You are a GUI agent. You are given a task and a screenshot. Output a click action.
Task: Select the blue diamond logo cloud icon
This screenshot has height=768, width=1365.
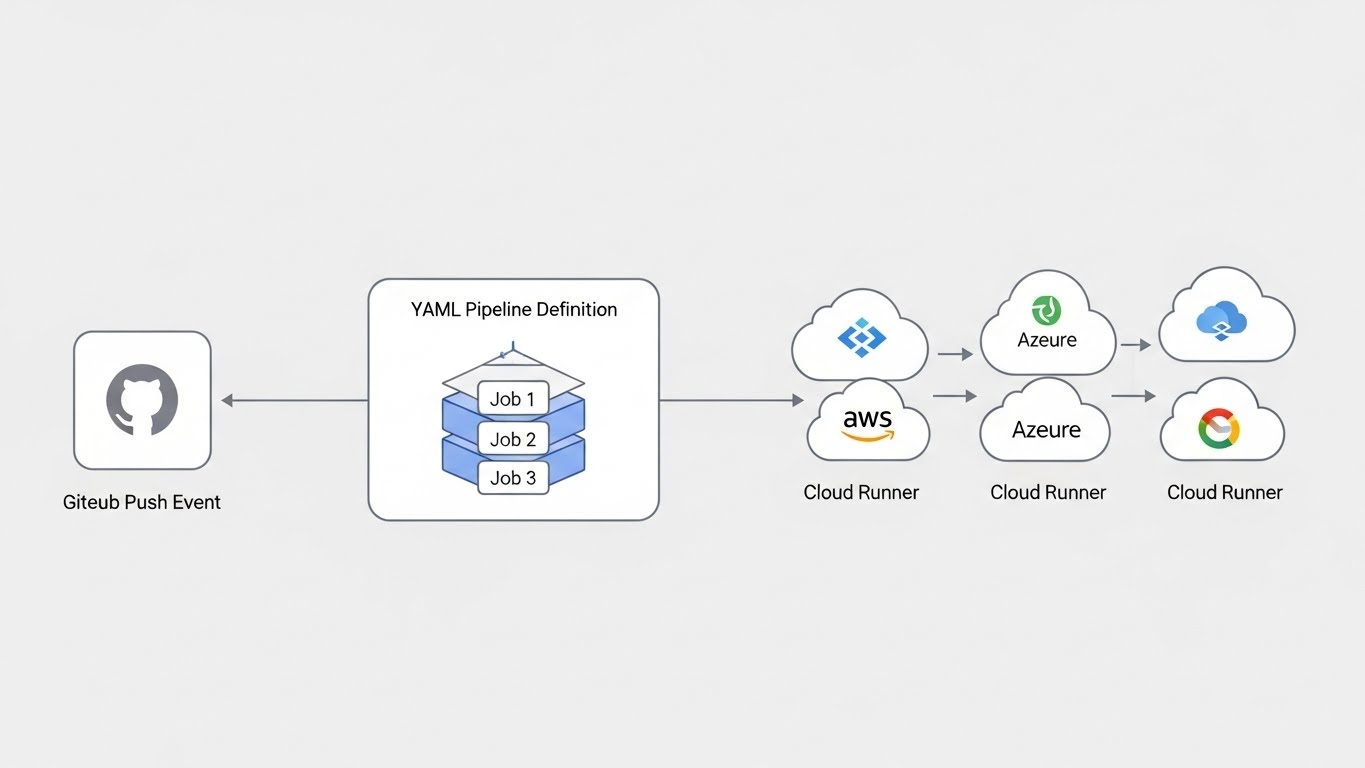point(861,338)
